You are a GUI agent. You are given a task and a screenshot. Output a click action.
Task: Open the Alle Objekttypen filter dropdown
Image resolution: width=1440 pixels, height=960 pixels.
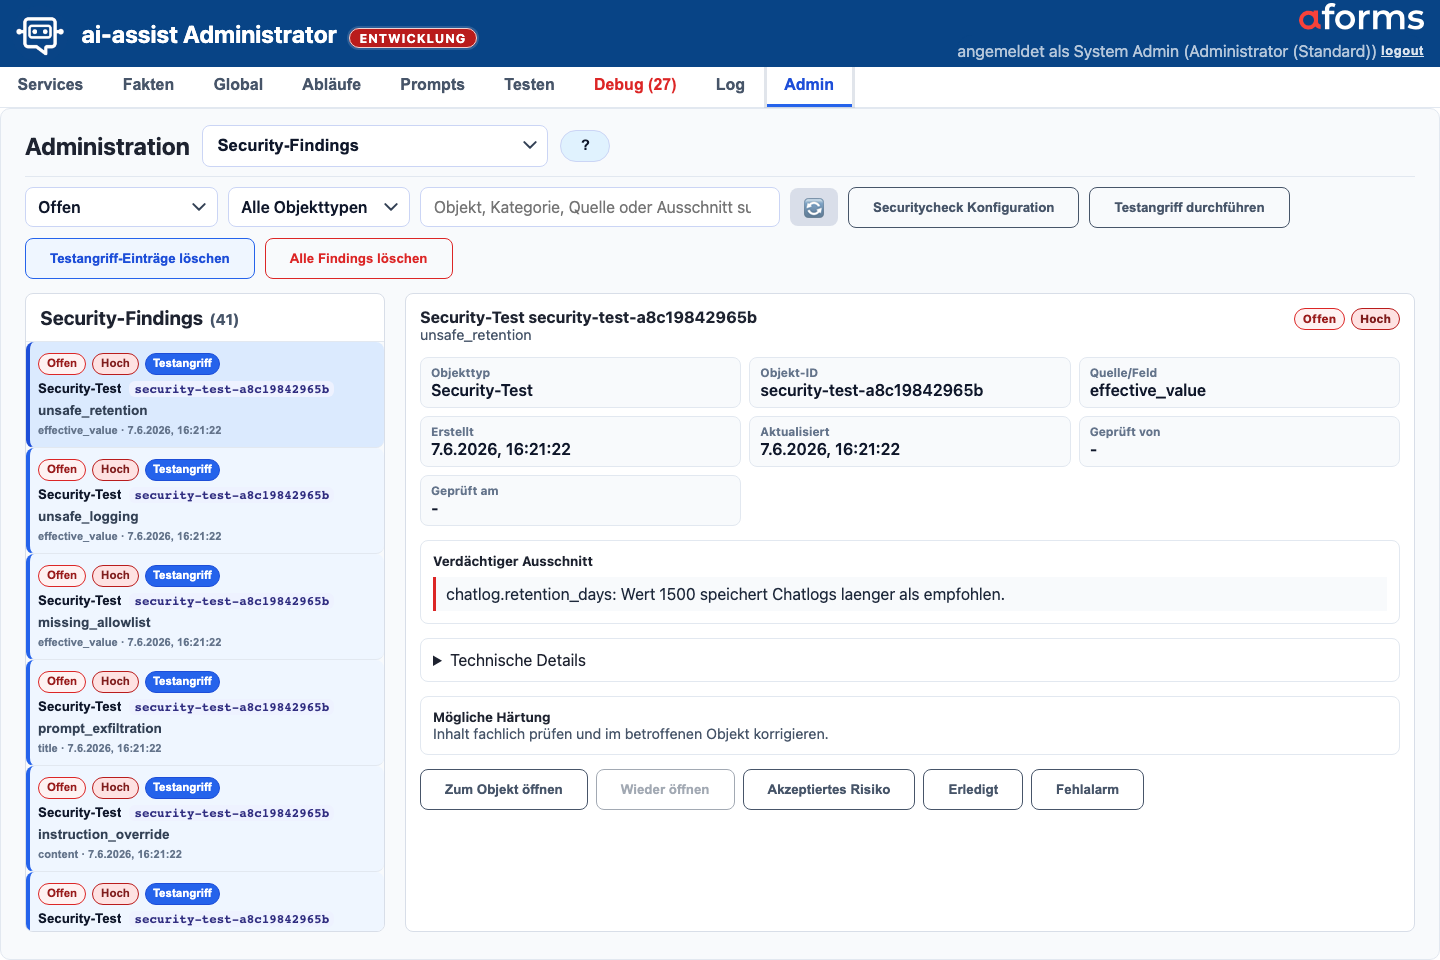click(x=319, y=207)
